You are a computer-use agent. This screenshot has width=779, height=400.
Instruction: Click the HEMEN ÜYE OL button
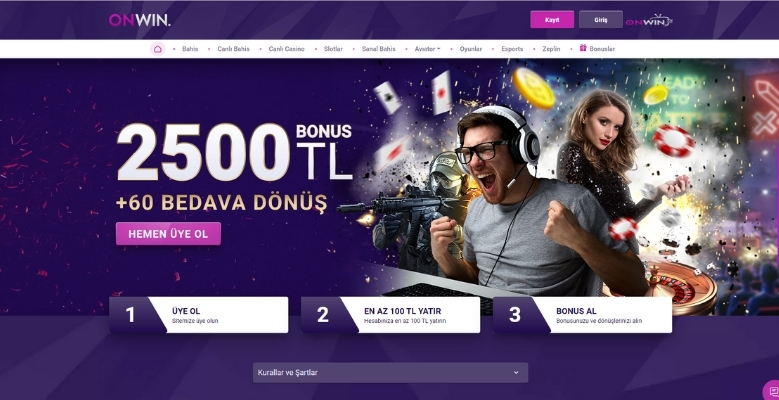(x=168, y=234)
